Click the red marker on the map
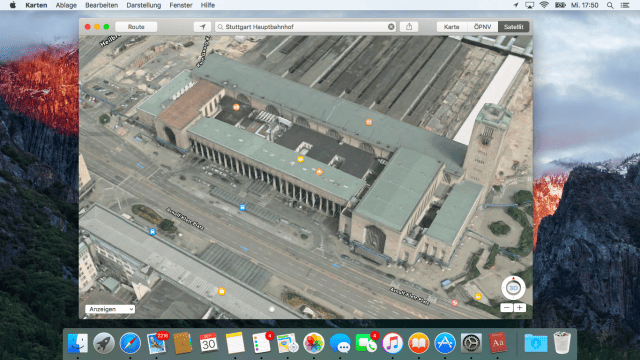The height and width of the screenshot is (360, 640). click(454, 303)
